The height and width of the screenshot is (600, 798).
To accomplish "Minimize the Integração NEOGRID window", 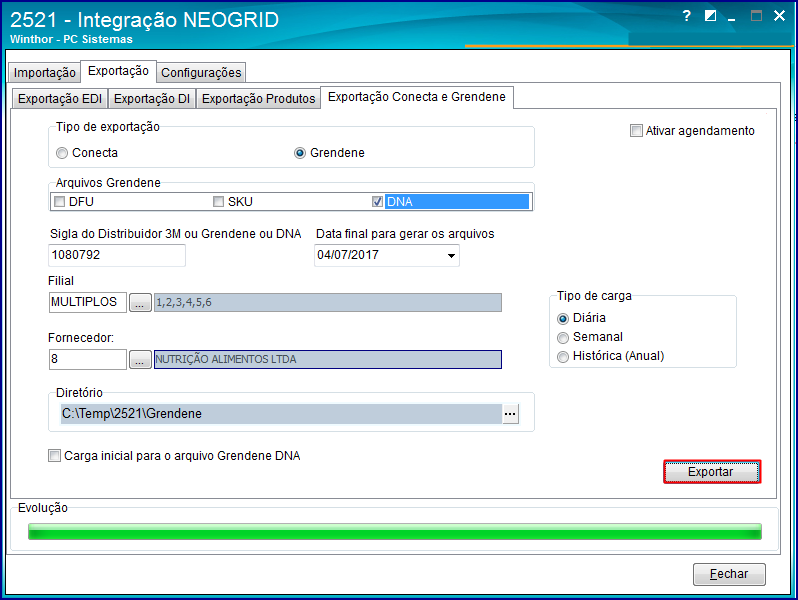I will coord(732,17).
